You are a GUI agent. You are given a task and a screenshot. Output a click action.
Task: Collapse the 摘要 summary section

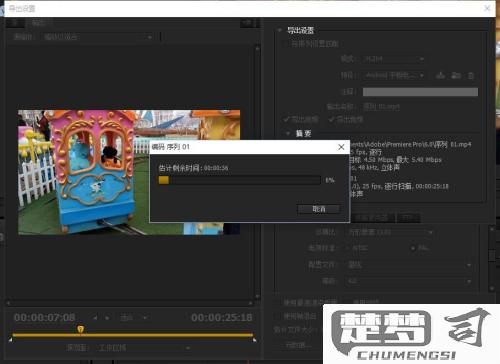[288, 134]
